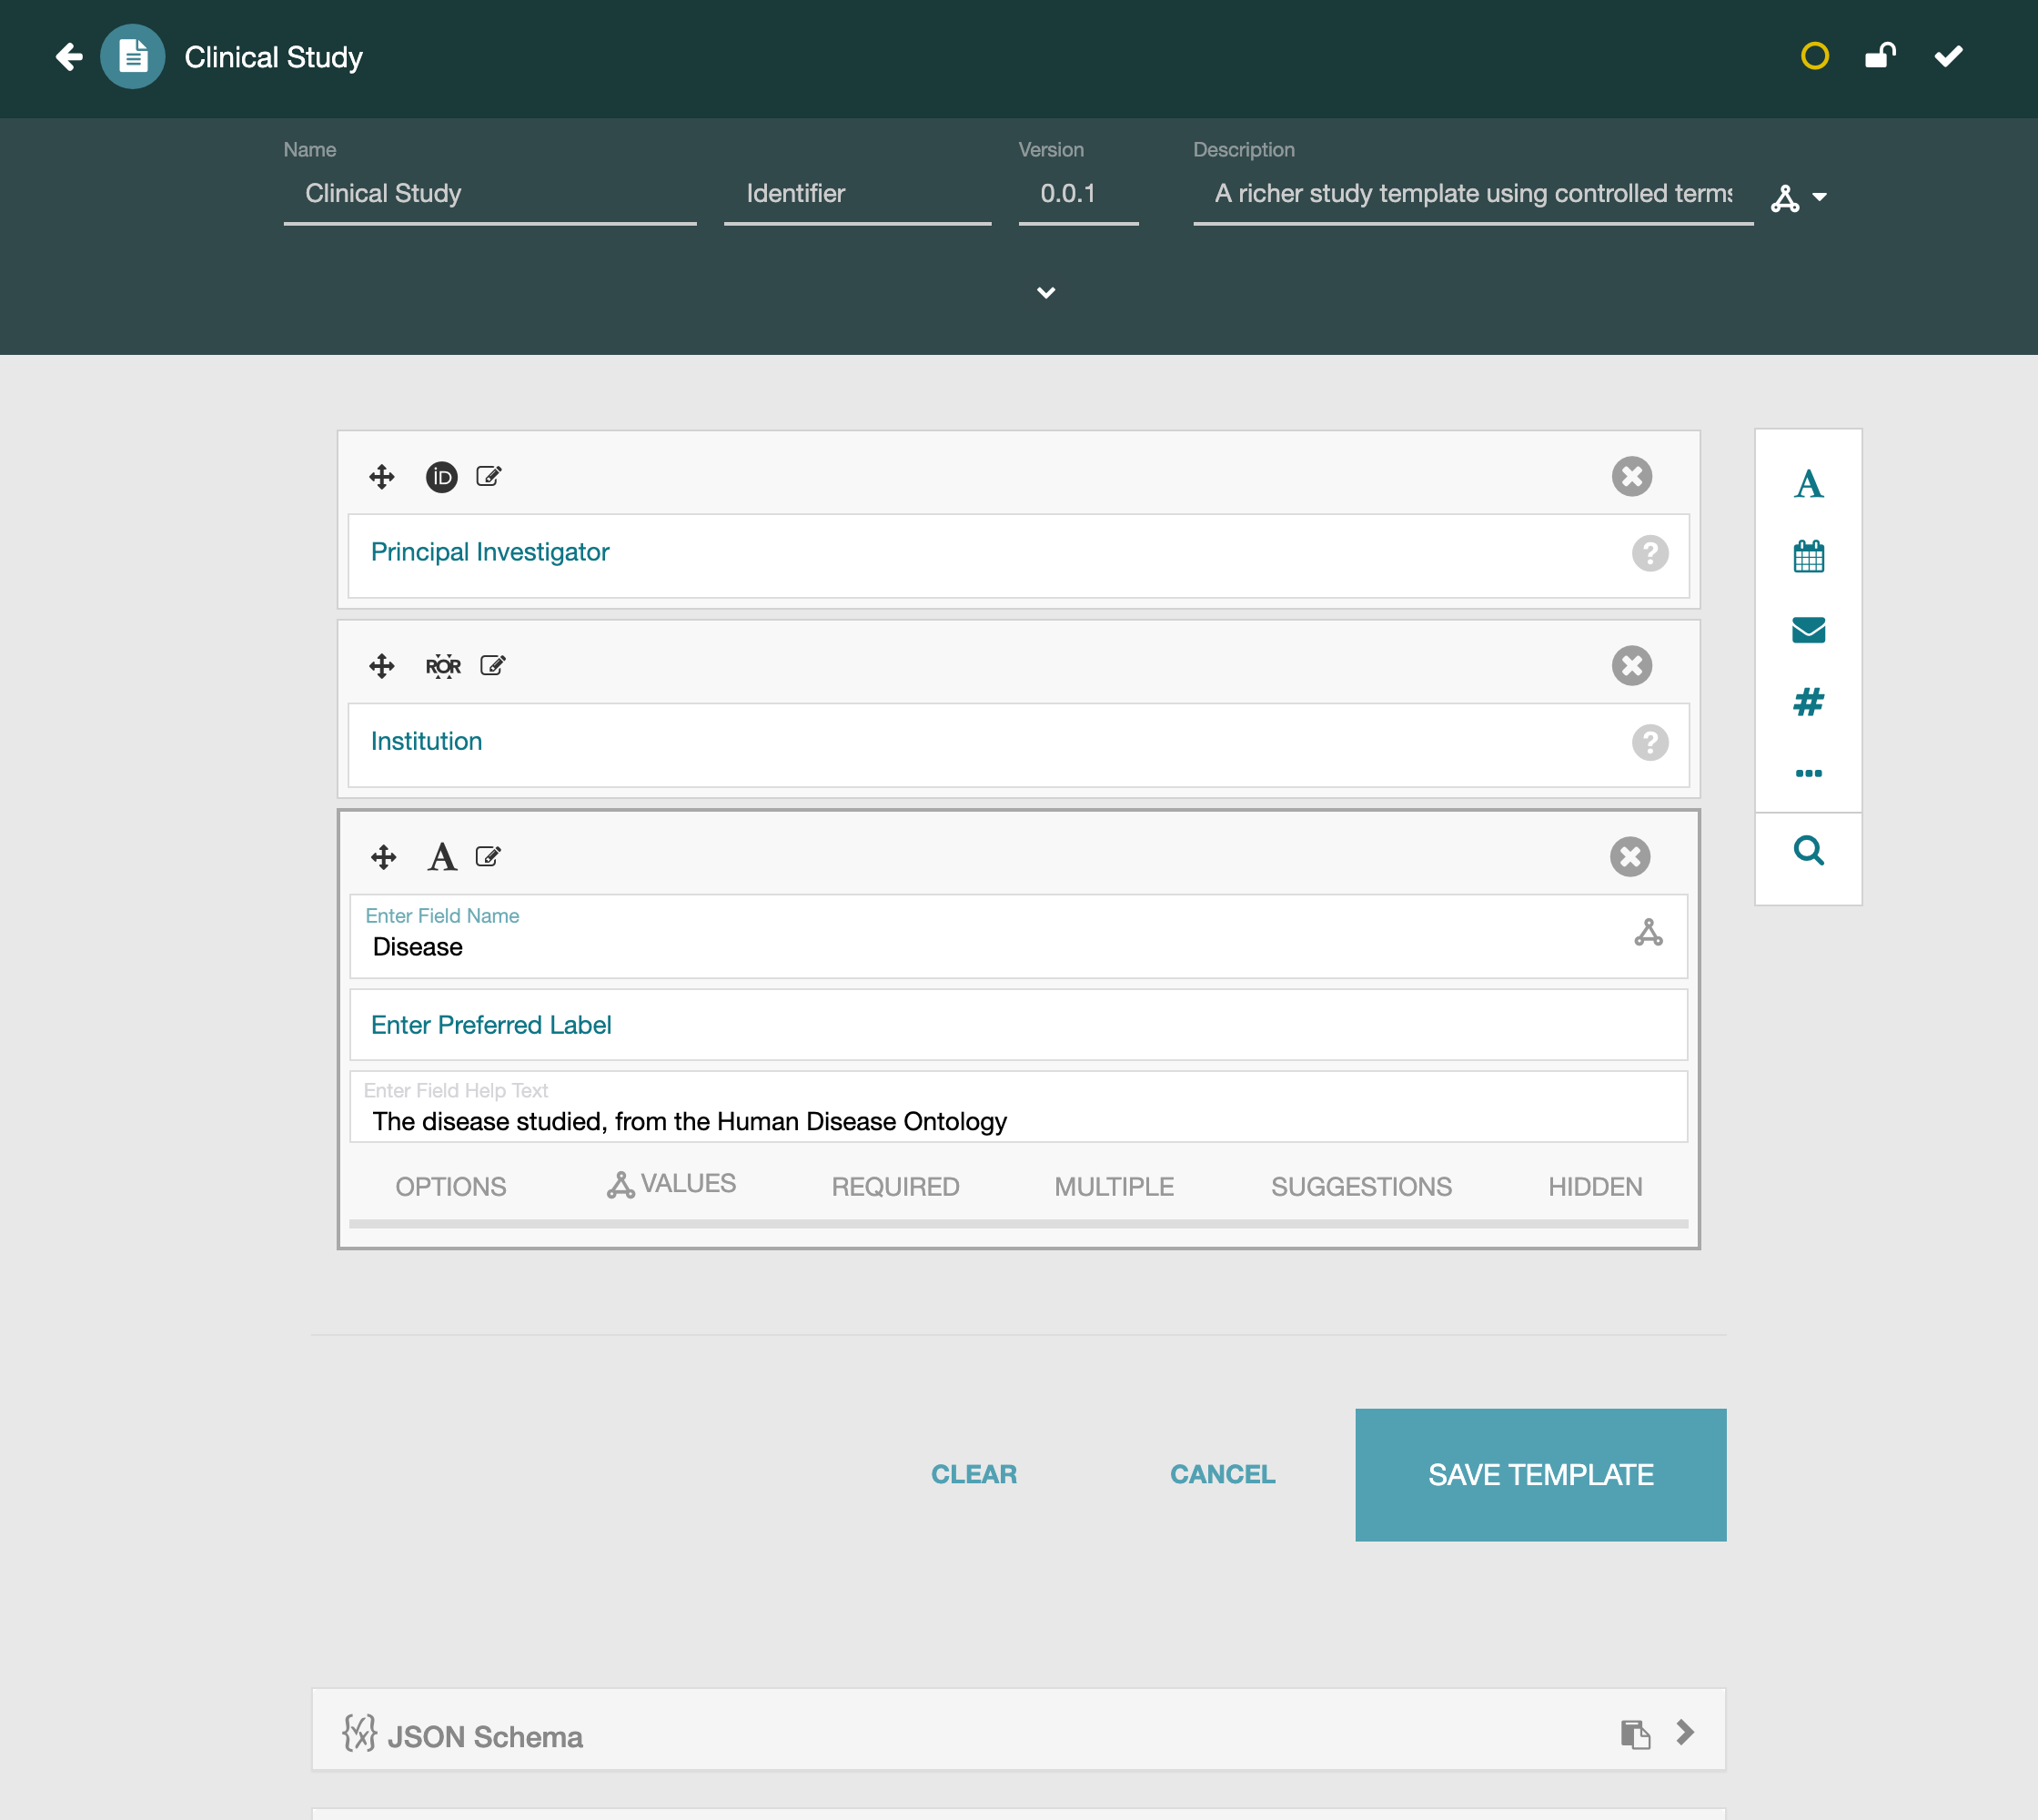This screenshot has height=1820, width=2038.
Task: Go back using the back arrow
Action: pyautogui.click(x=69, y=57)
